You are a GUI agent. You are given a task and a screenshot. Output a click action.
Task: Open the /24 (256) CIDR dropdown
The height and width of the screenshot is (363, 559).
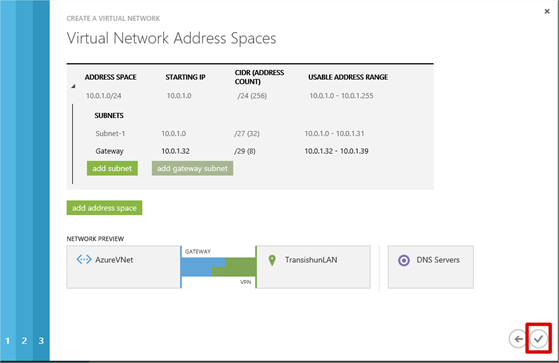[252, 96]
